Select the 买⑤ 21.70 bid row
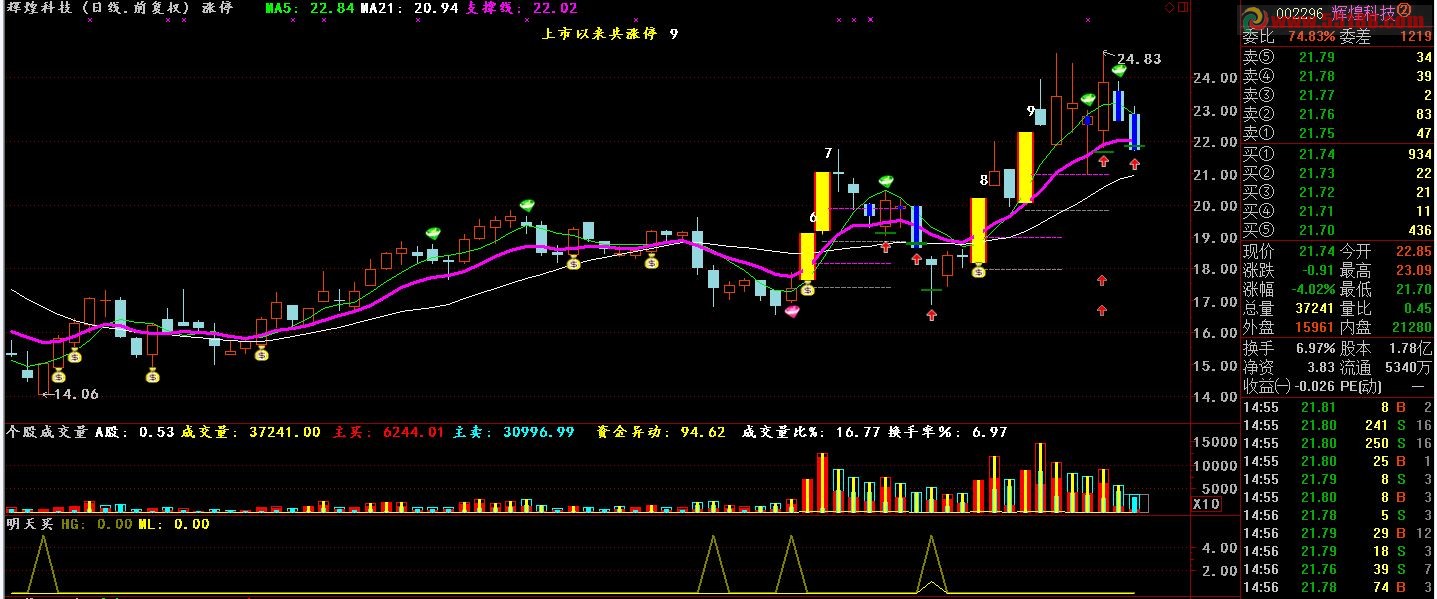Screen dimensions: 1437x599 coord(1338,230)
